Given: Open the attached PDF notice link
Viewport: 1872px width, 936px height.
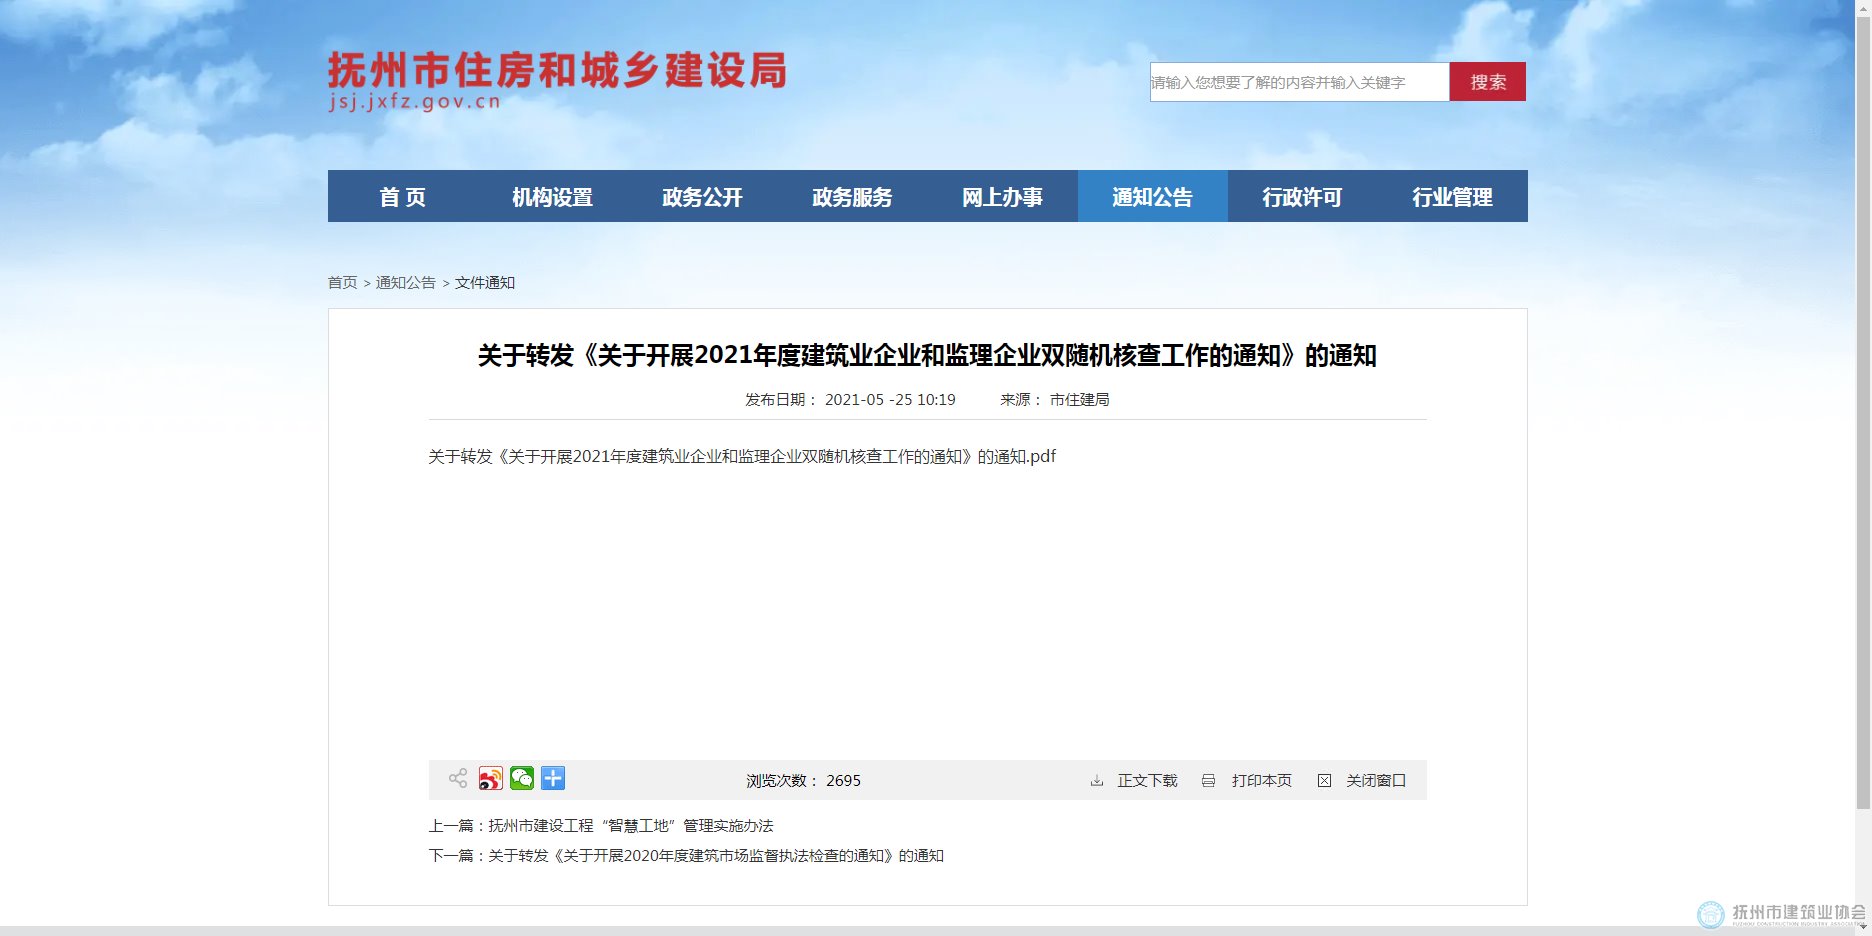Looking at the screenshot, I should 741,457.
